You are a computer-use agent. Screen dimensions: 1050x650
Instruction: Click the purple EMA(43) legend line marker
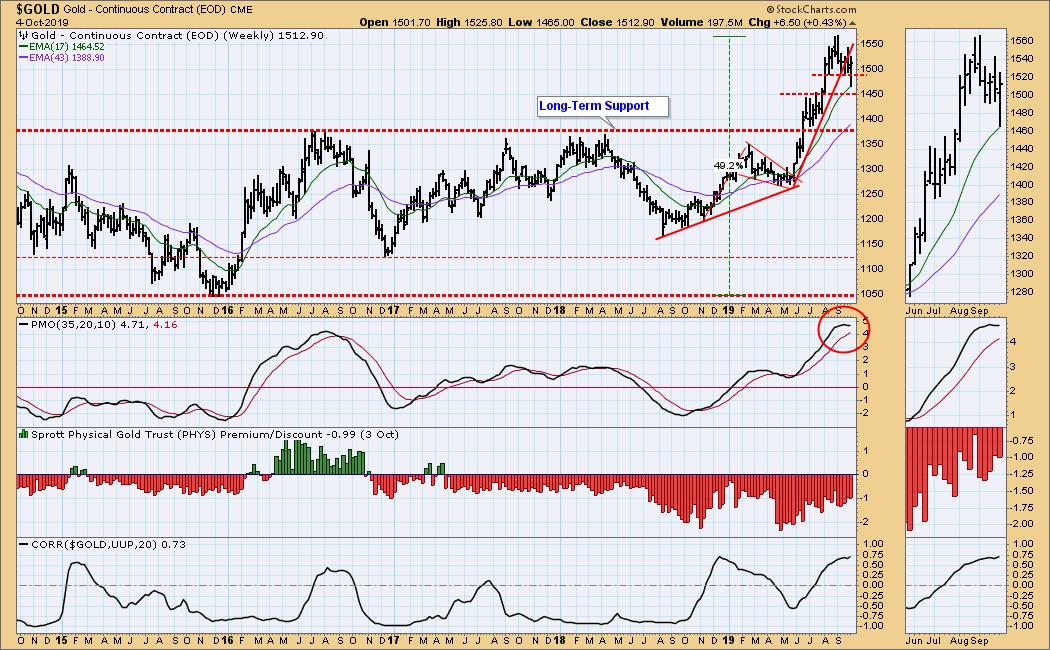point(23,59)
